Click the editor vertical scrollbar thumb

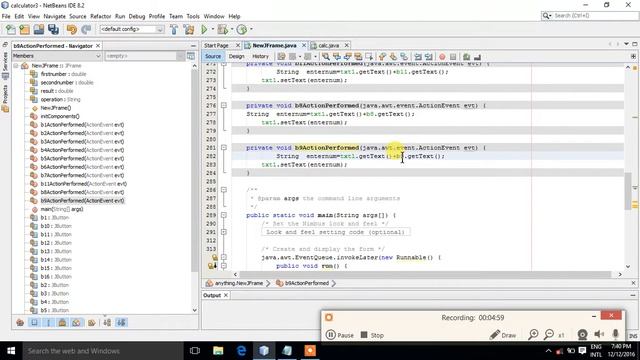tap(628, 191)
